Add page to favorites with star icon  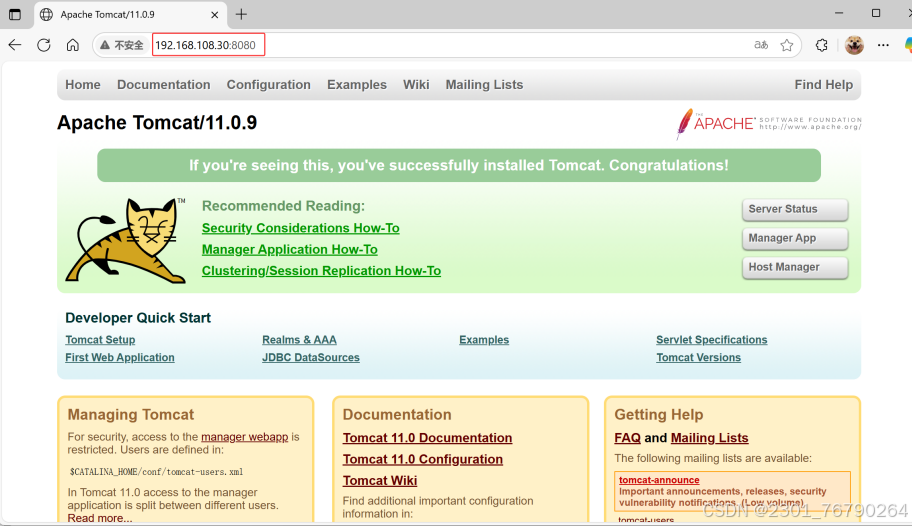(787, 45)
